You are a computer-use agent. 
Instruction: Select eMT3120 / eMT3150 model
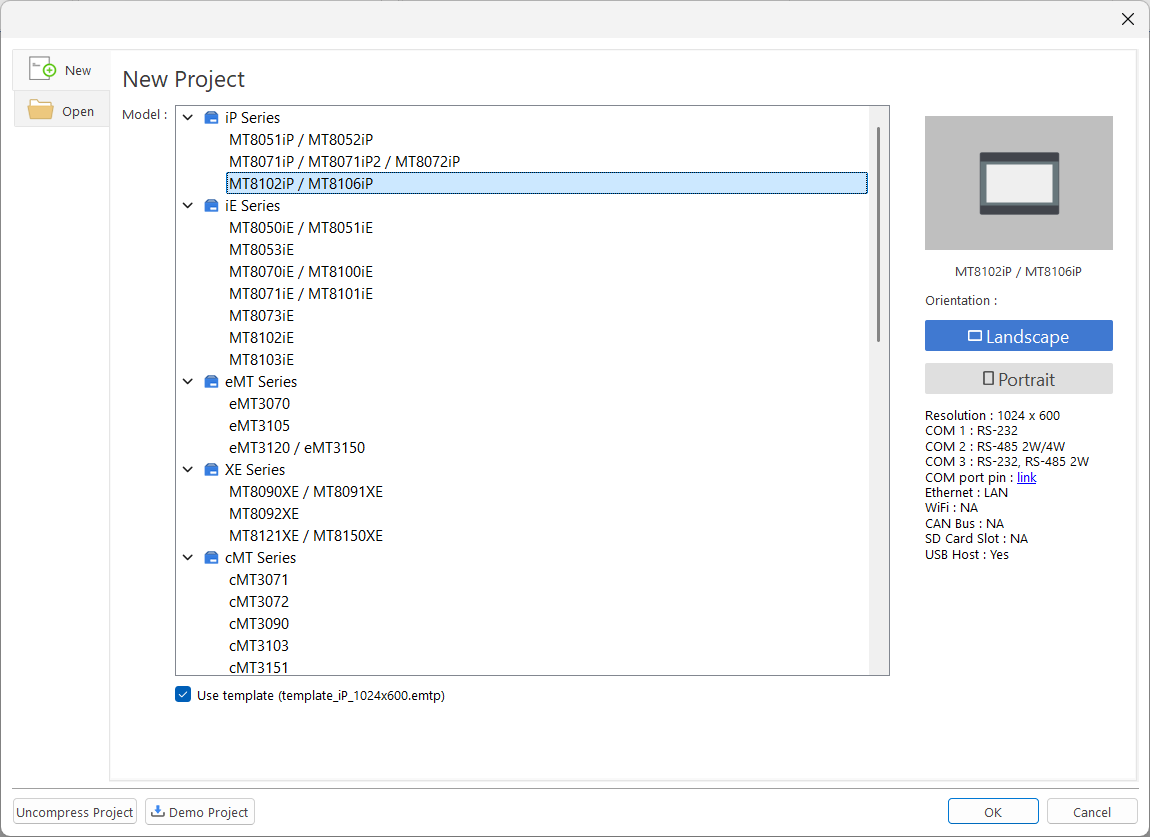pos(297,447)
